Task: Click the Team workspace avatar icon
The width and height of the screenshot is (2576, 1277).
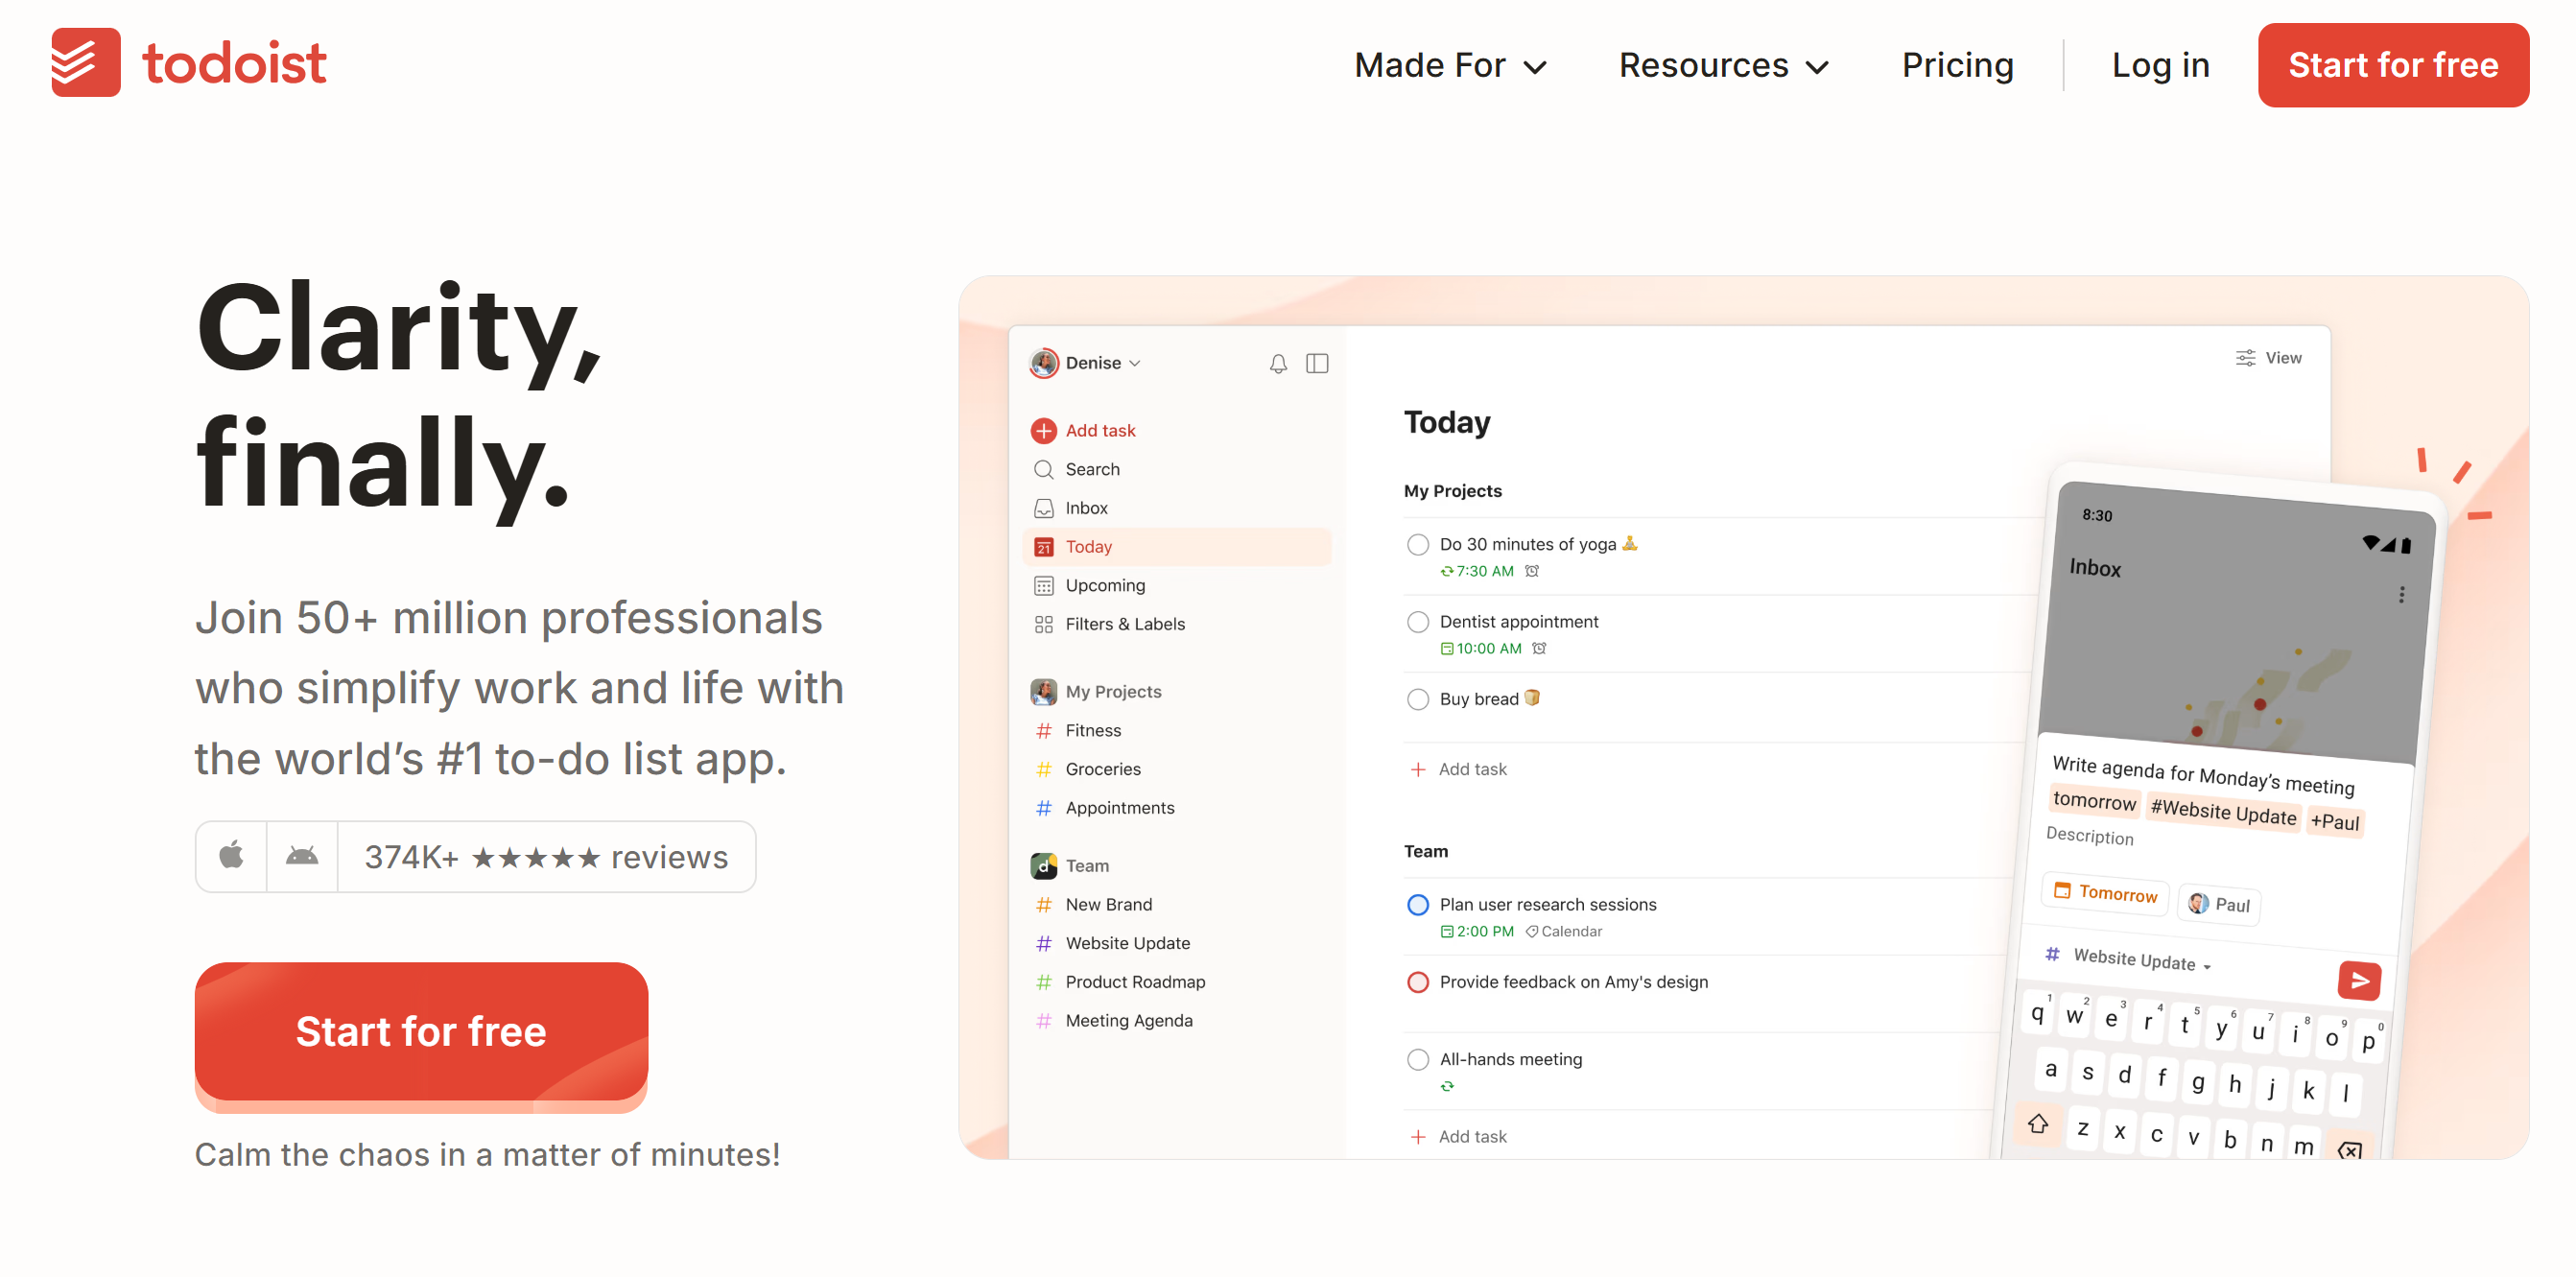Action: click(1043, 866)
